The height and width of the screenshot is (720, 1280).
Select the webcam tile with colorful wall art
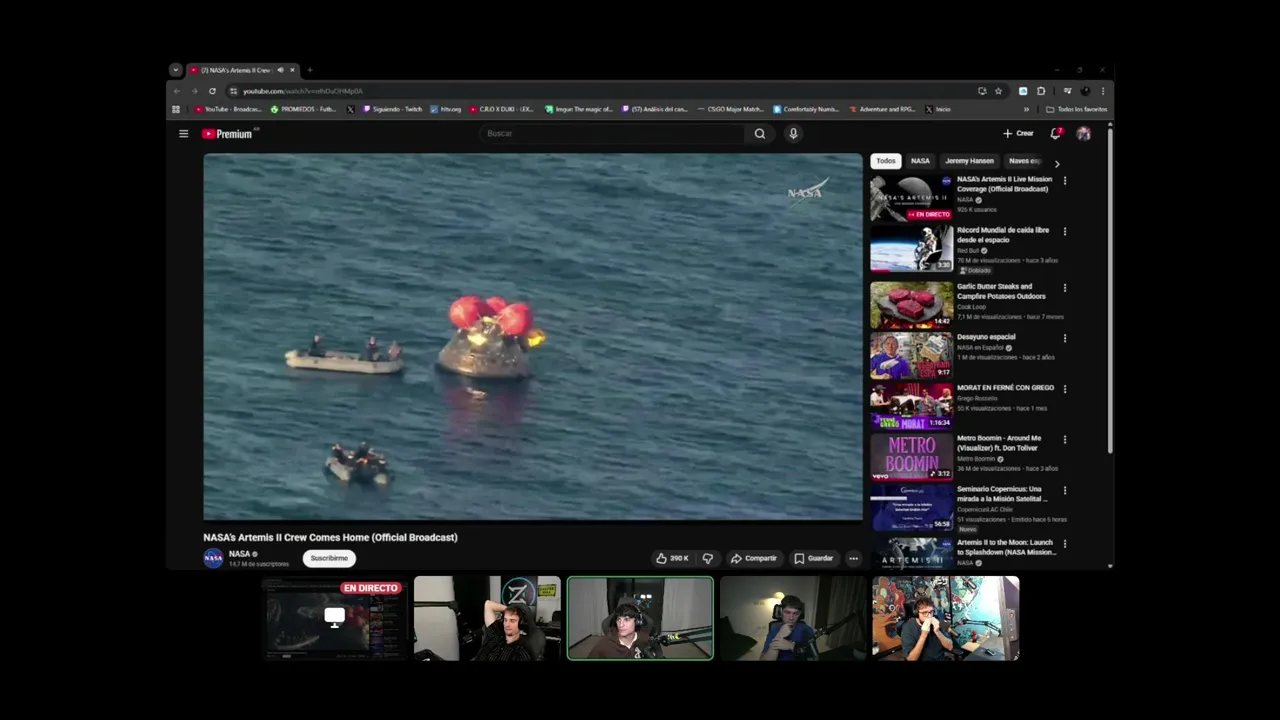(x=945, y=618)
